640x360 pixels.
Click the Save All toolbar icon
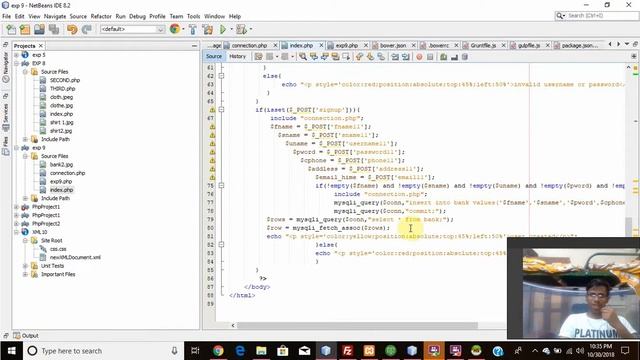54,29
